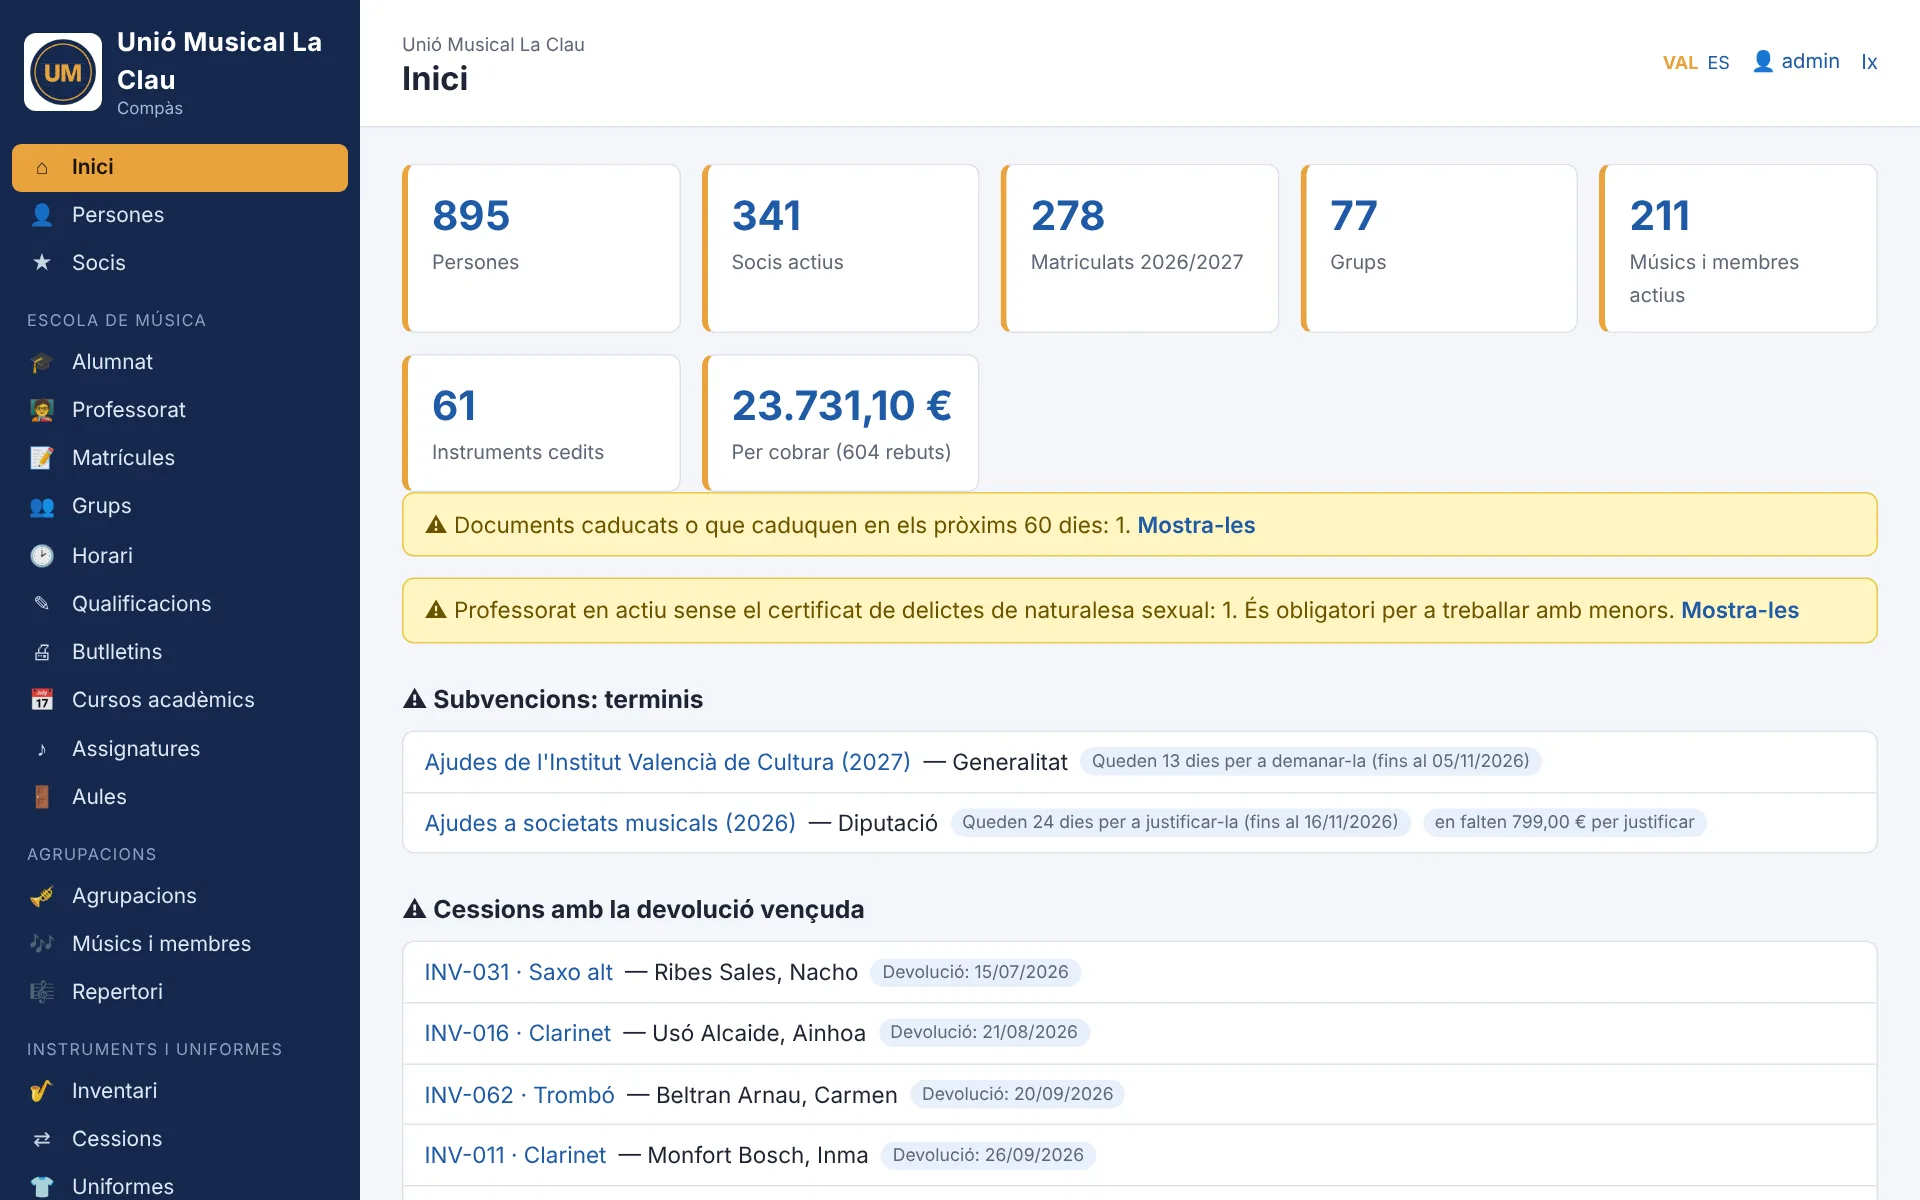Click the 'Devolució: 15/07/2026' badge
Viewport: 1920px width, 1200px height.
[975, 972]
